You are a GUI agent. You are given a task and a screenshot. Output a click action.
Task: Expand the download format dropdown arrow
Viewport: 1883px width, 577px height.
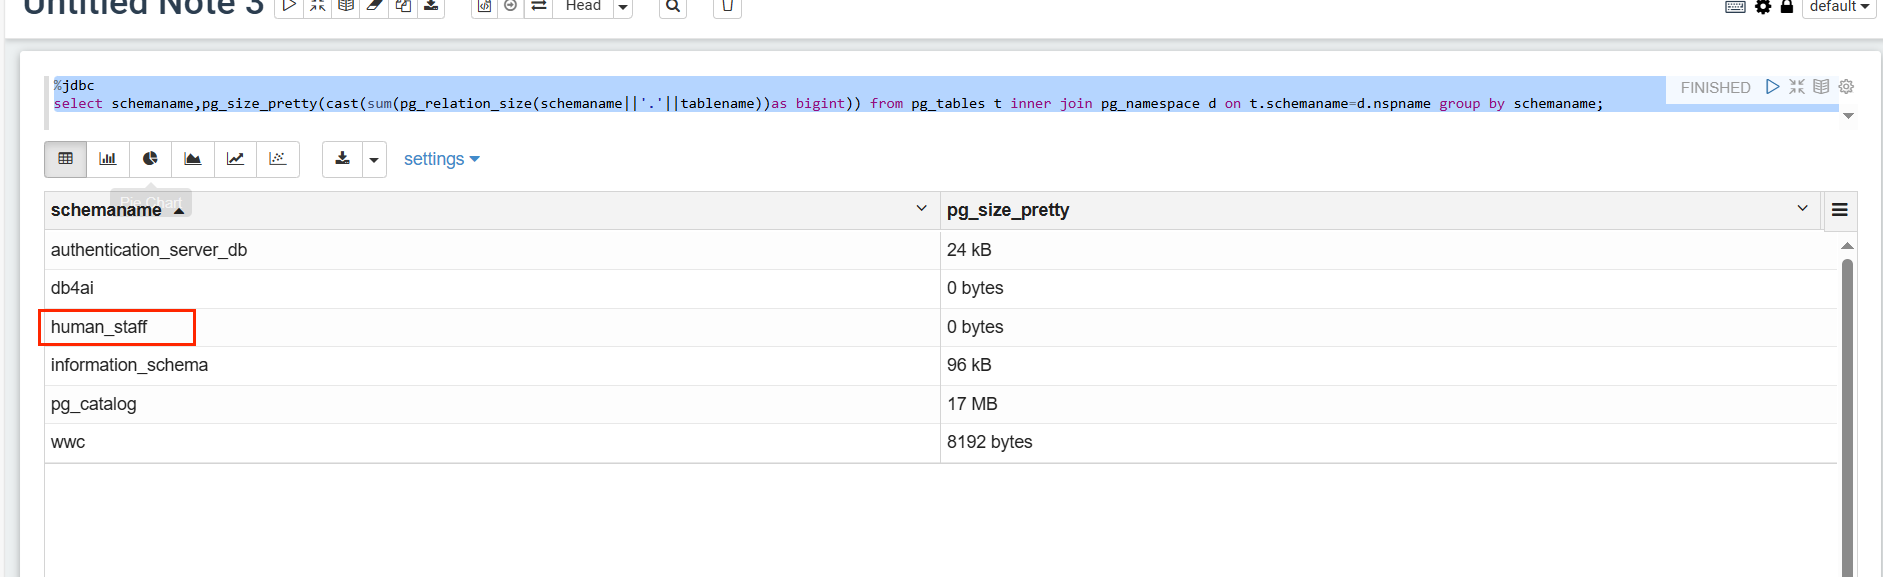click(374, 160)
